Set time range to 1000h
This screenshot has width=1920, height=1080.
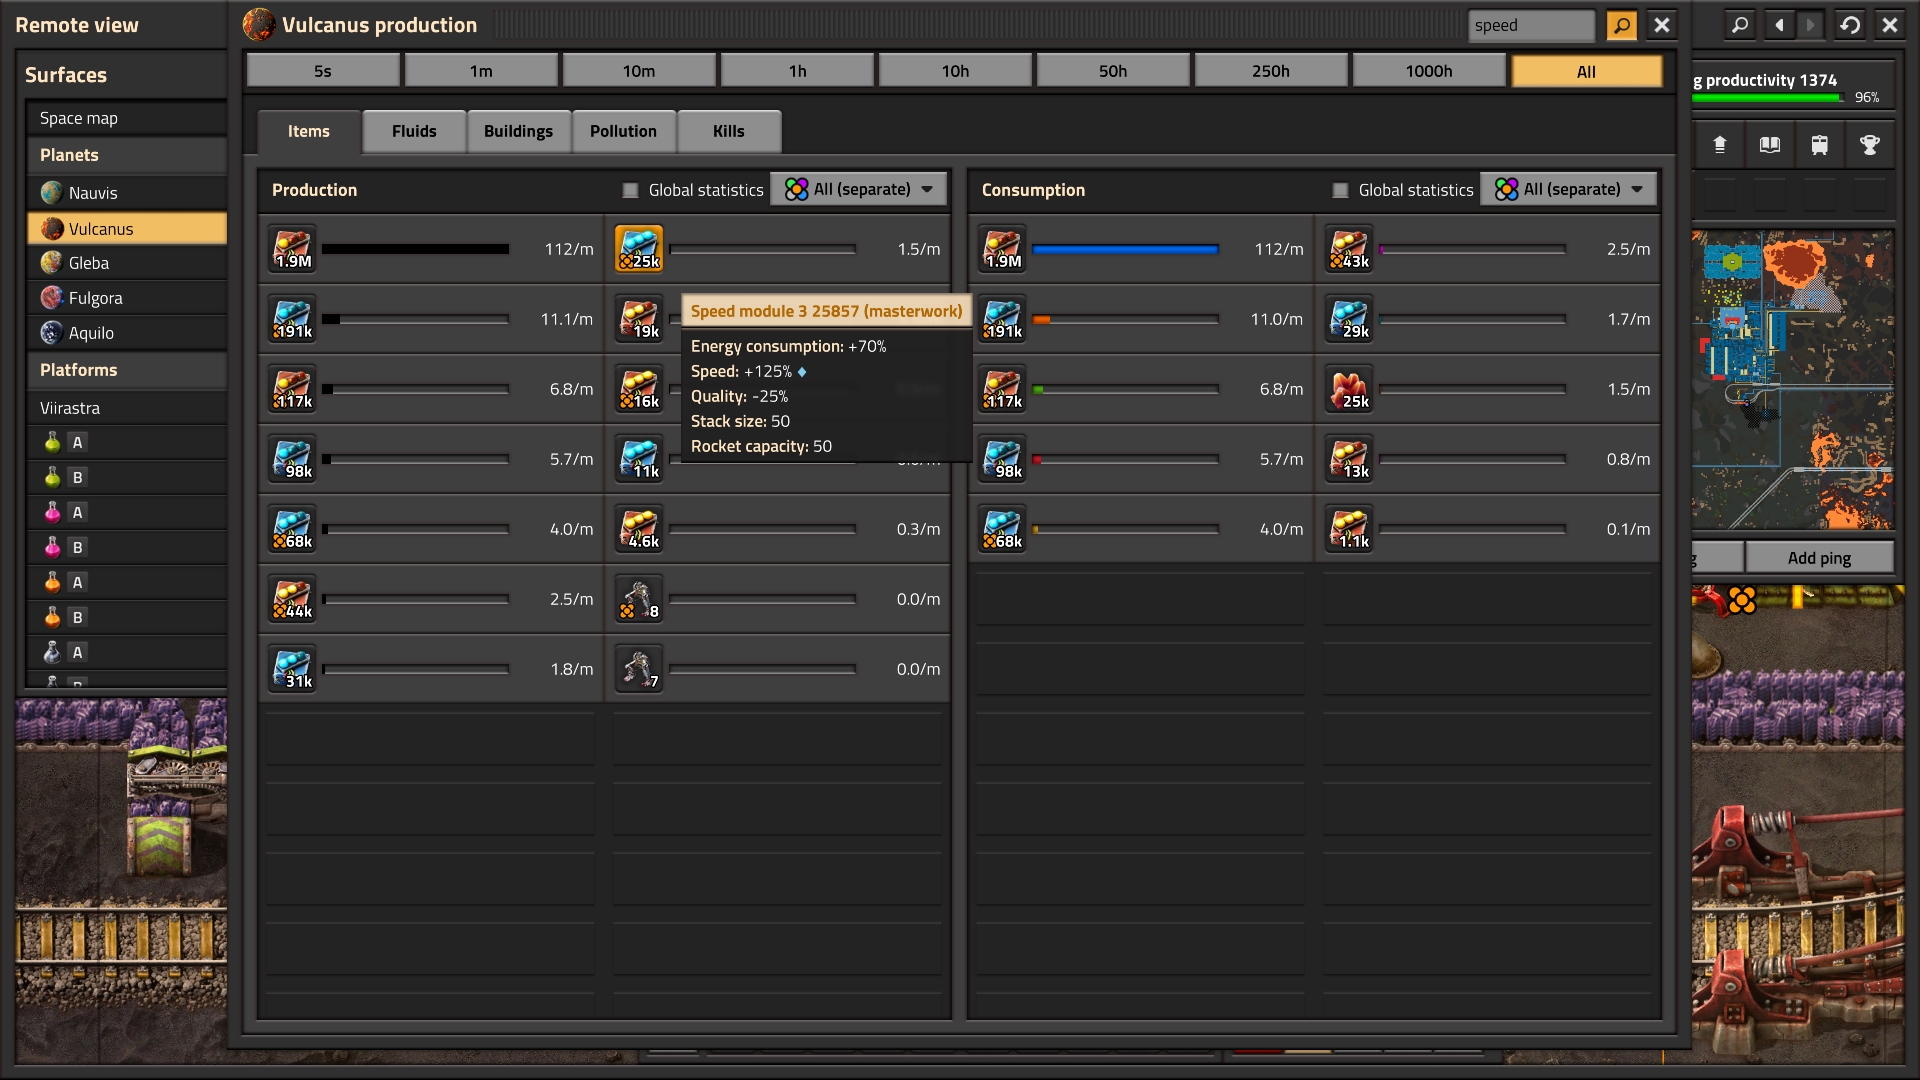click(x=1429, y=71)
